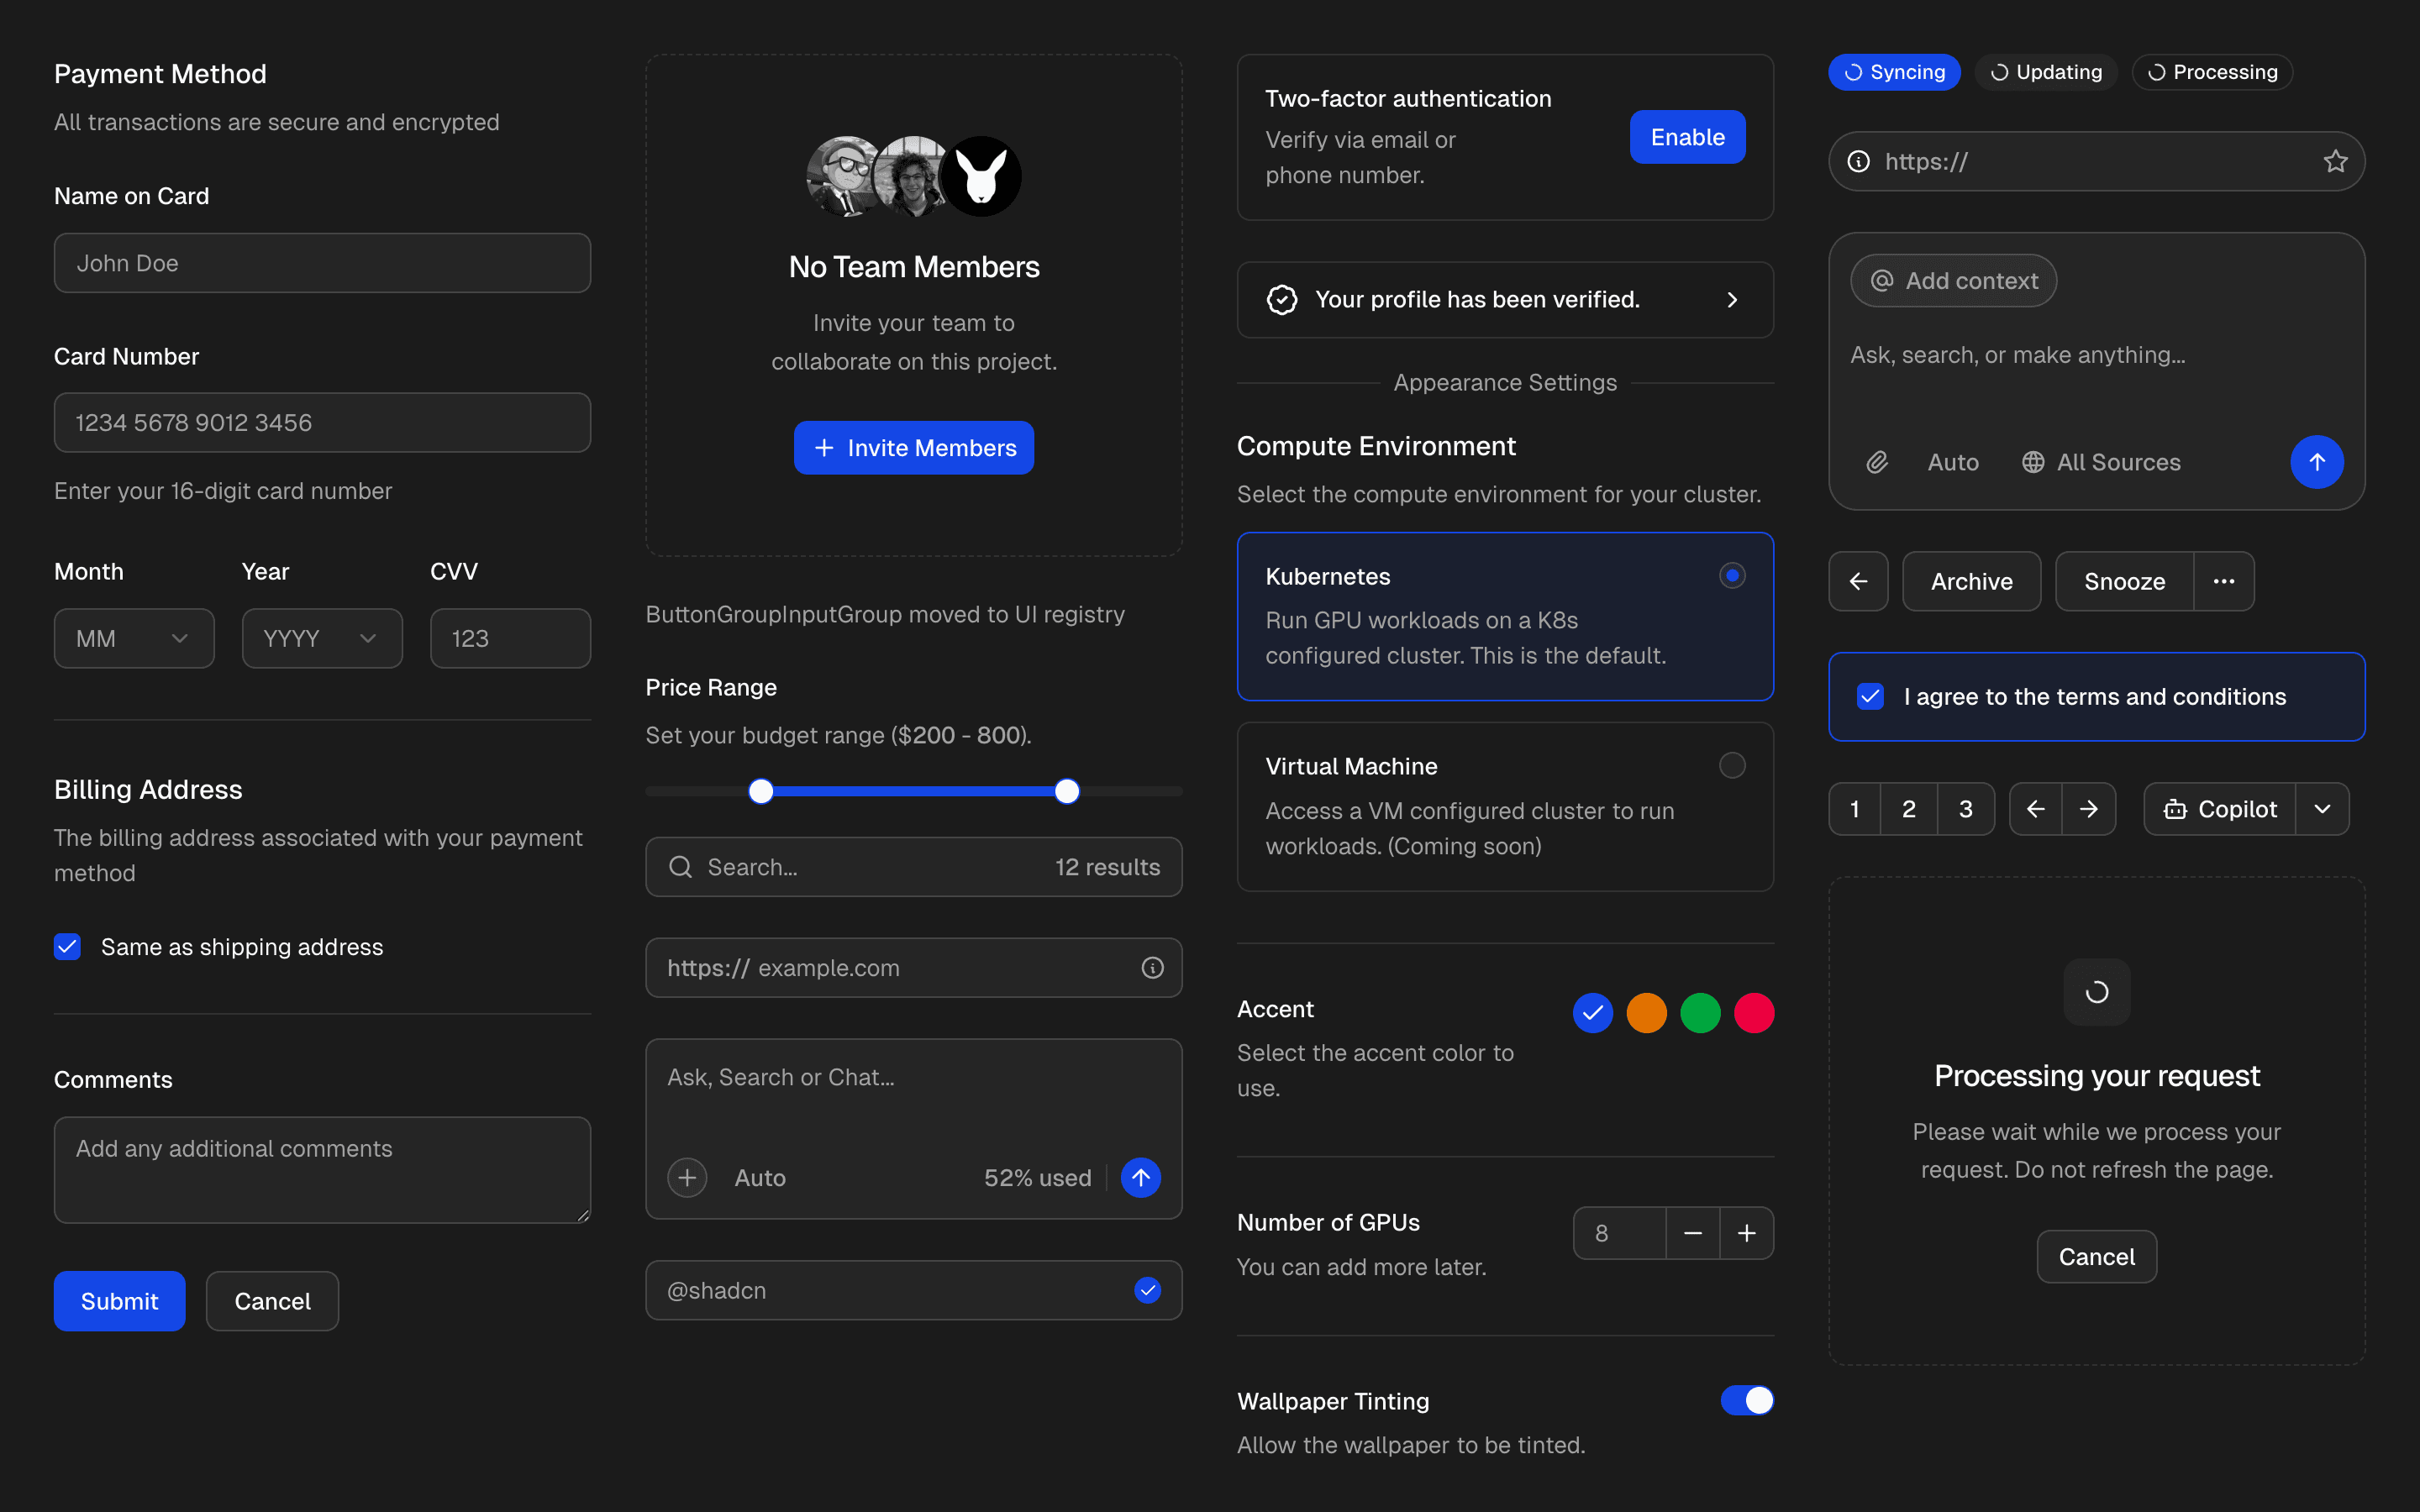2420x1512 pixels.
Task: Click the star bookmark icon in URL field
Action: [2334, 161]
